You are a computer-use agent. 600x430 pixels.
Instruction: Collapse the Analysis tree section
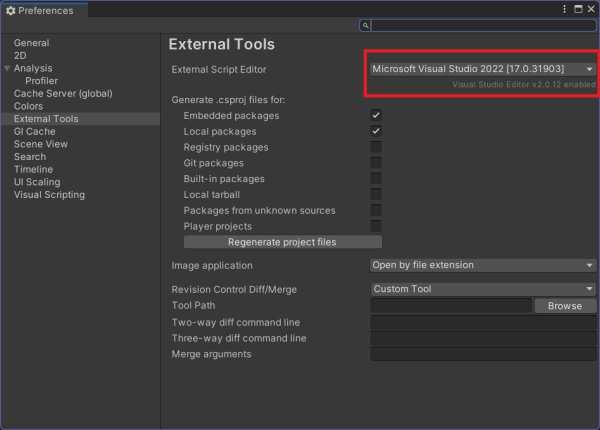(x=7, y=68)
